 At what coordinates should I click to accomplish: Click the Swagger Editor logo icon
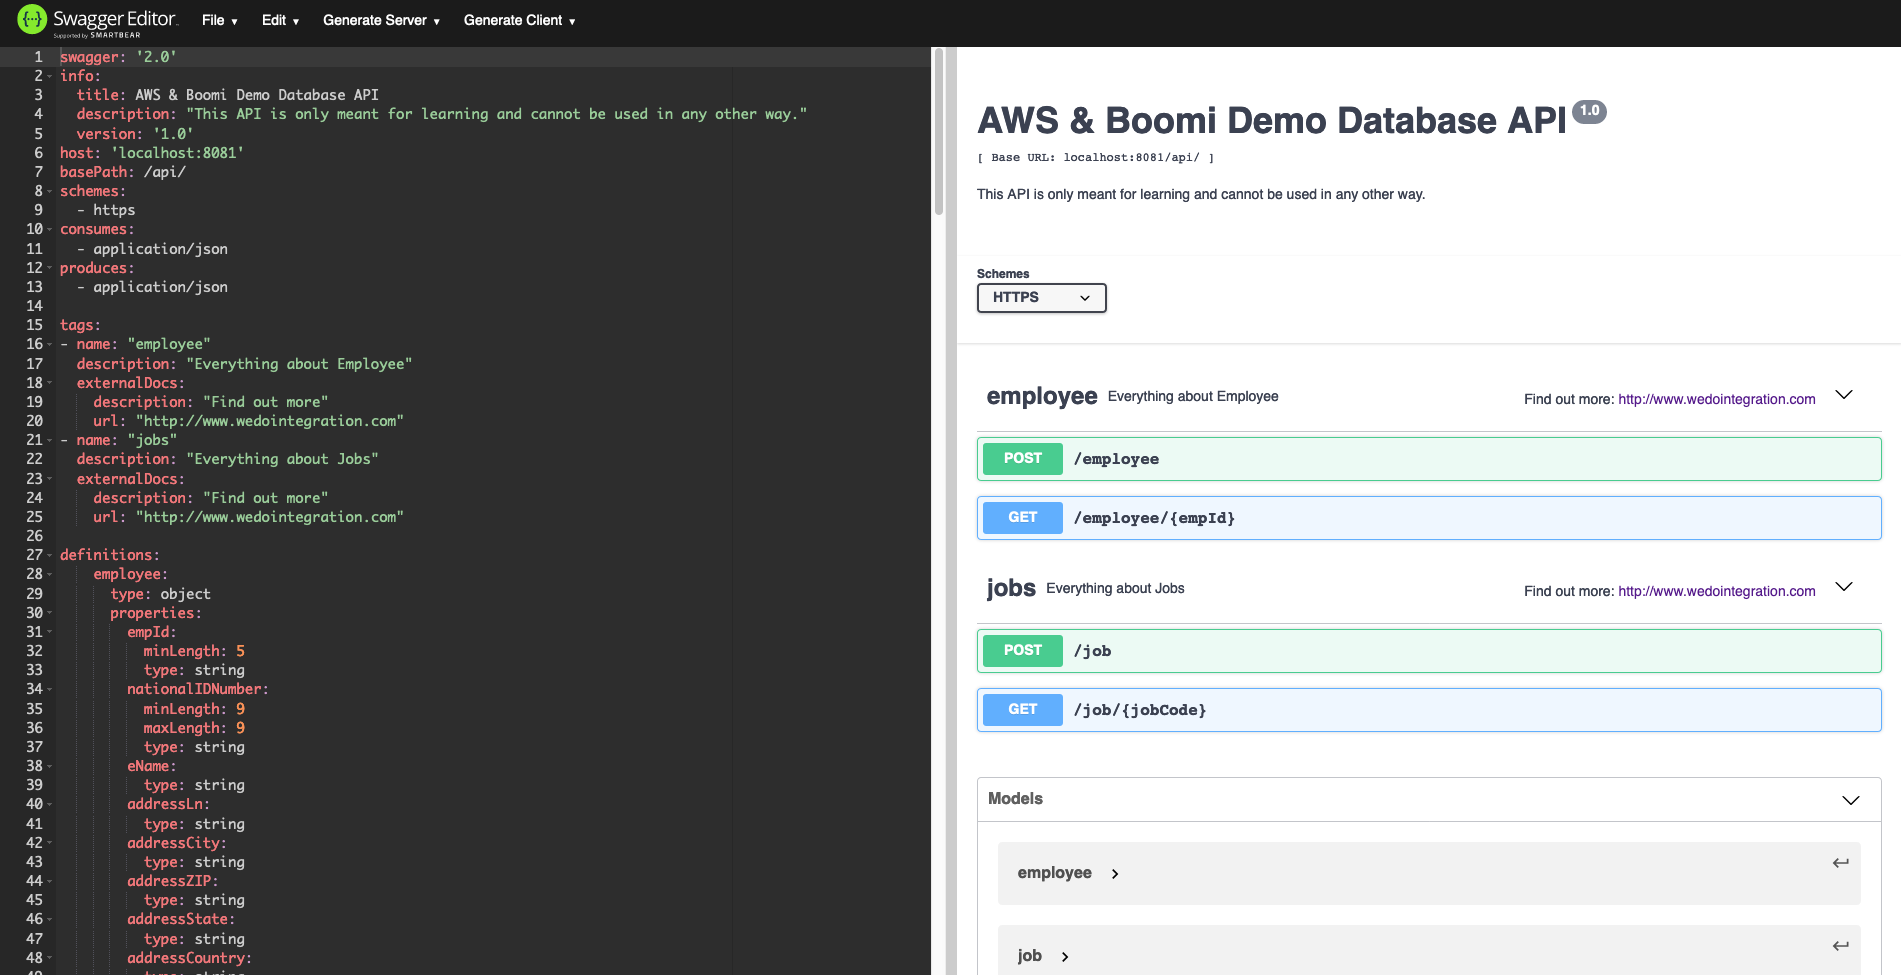point(32,19)
